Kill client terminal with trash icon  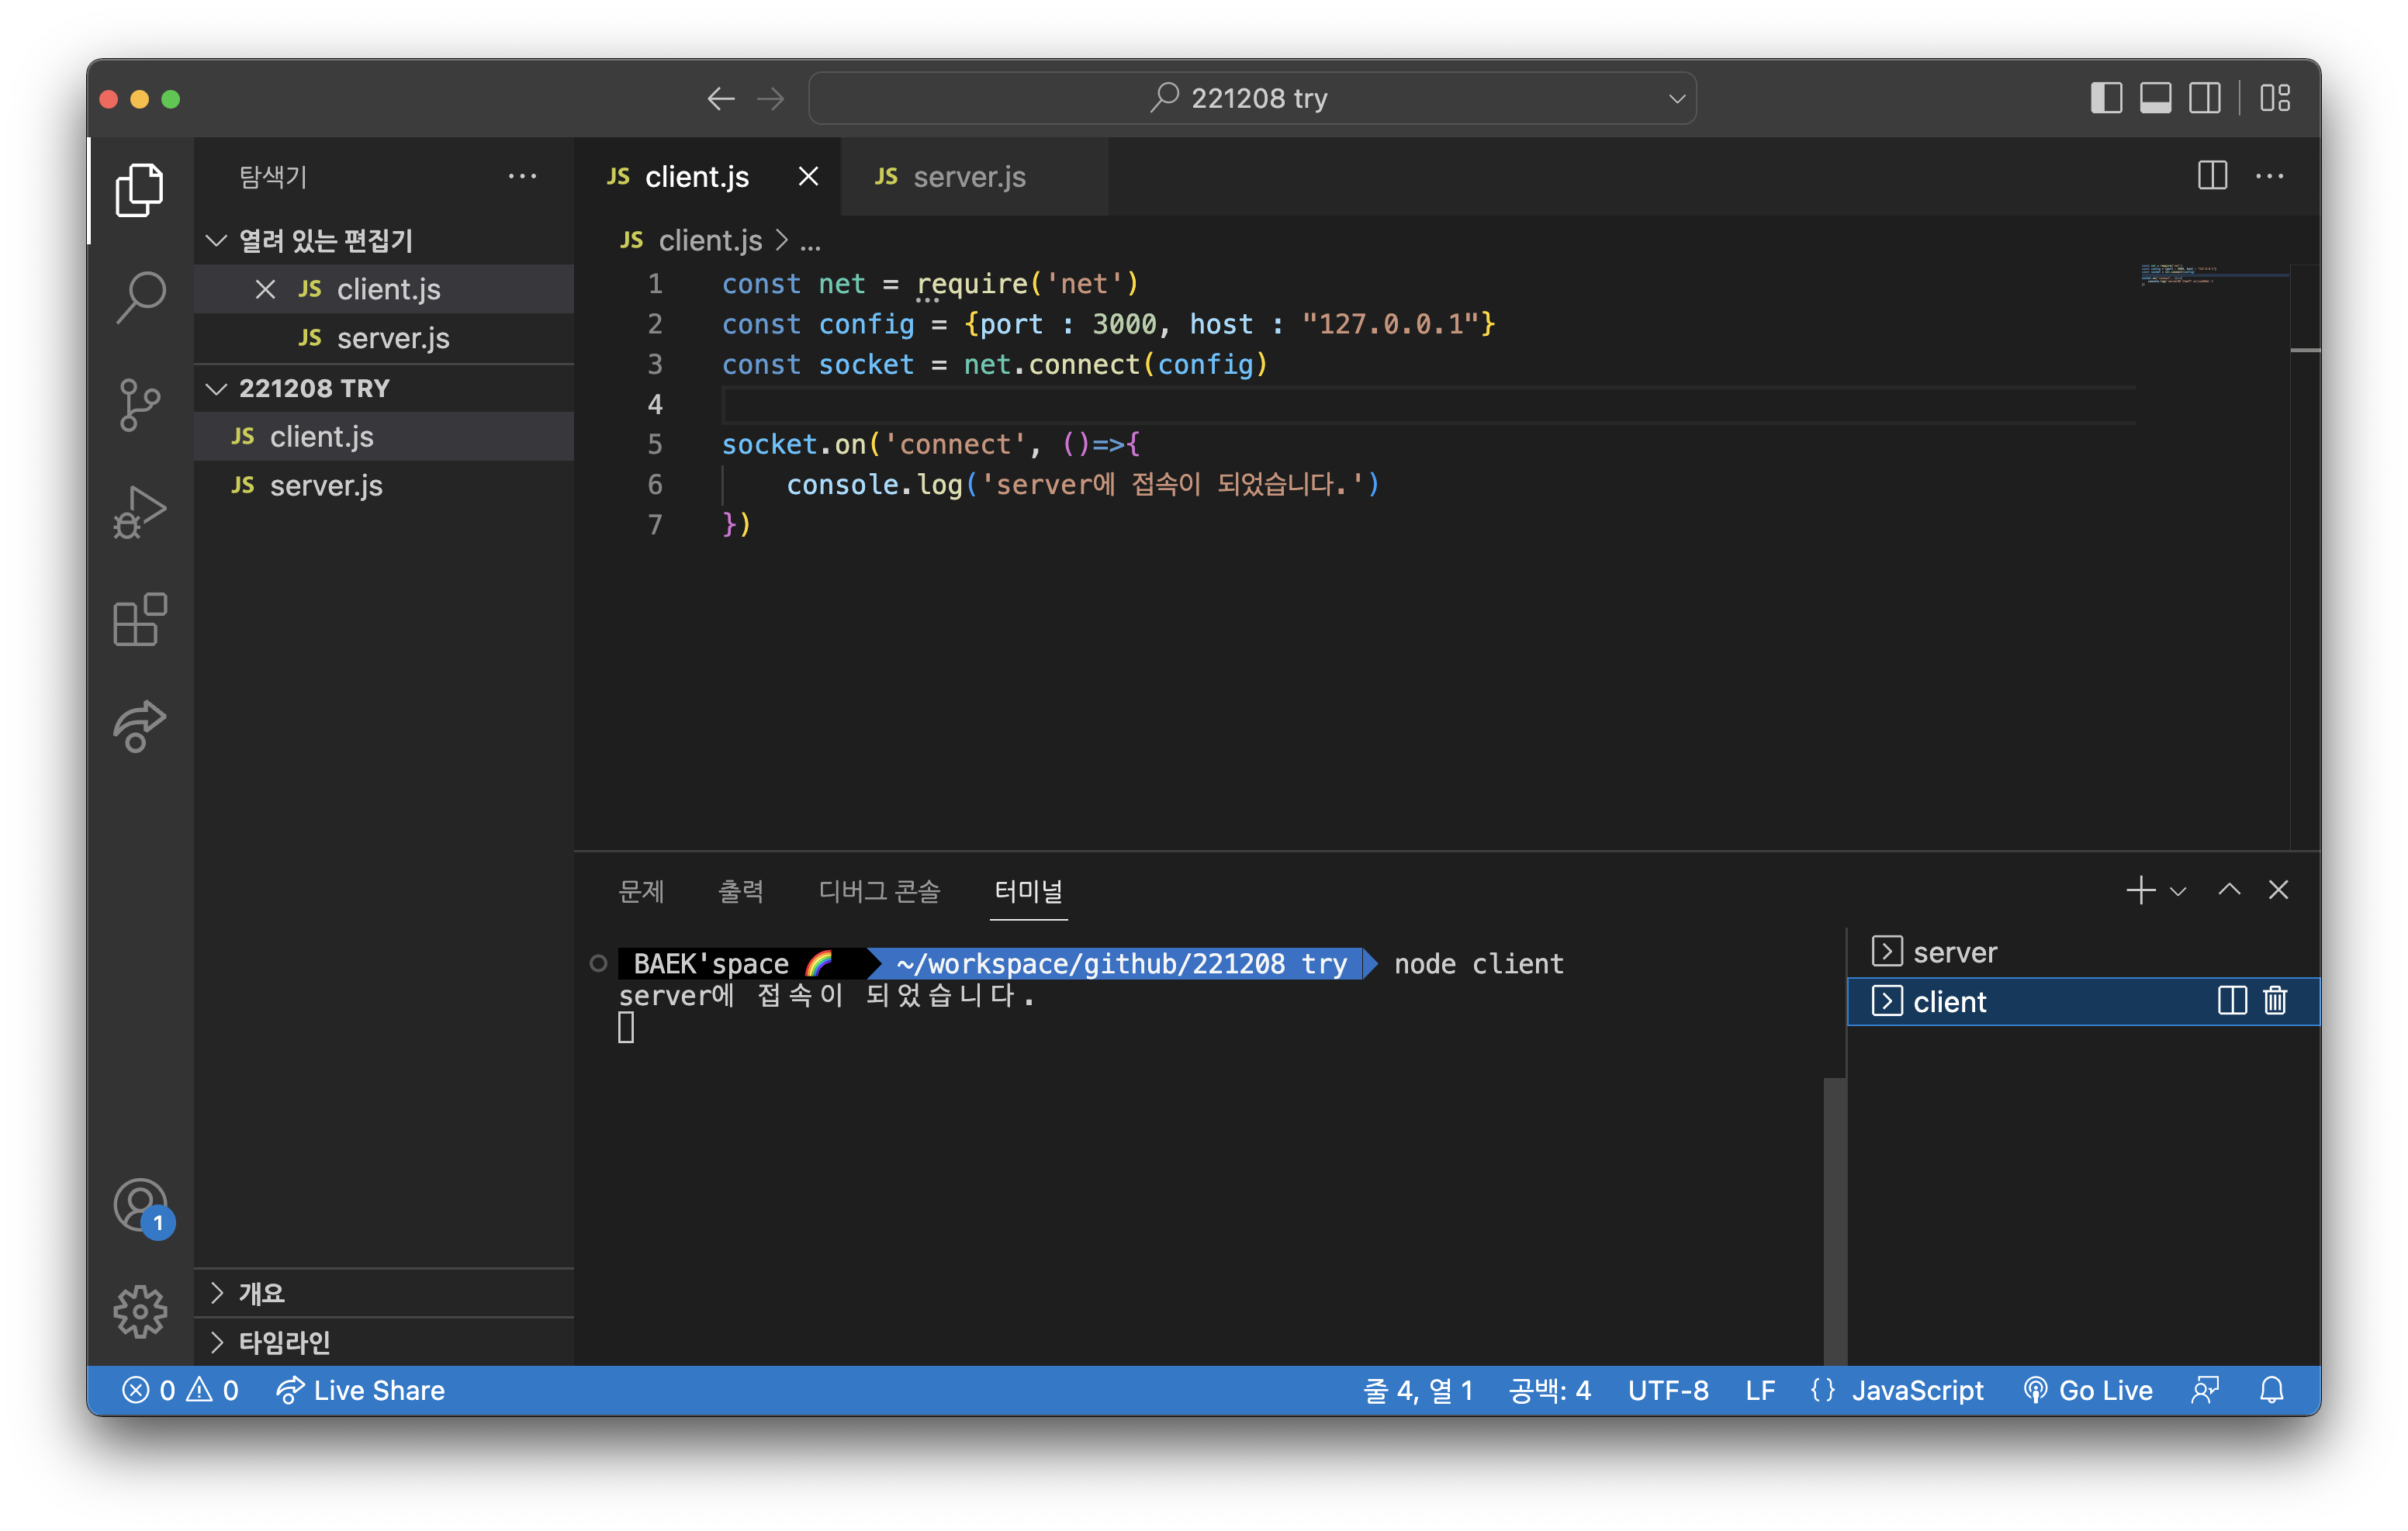point(2275,1001)
